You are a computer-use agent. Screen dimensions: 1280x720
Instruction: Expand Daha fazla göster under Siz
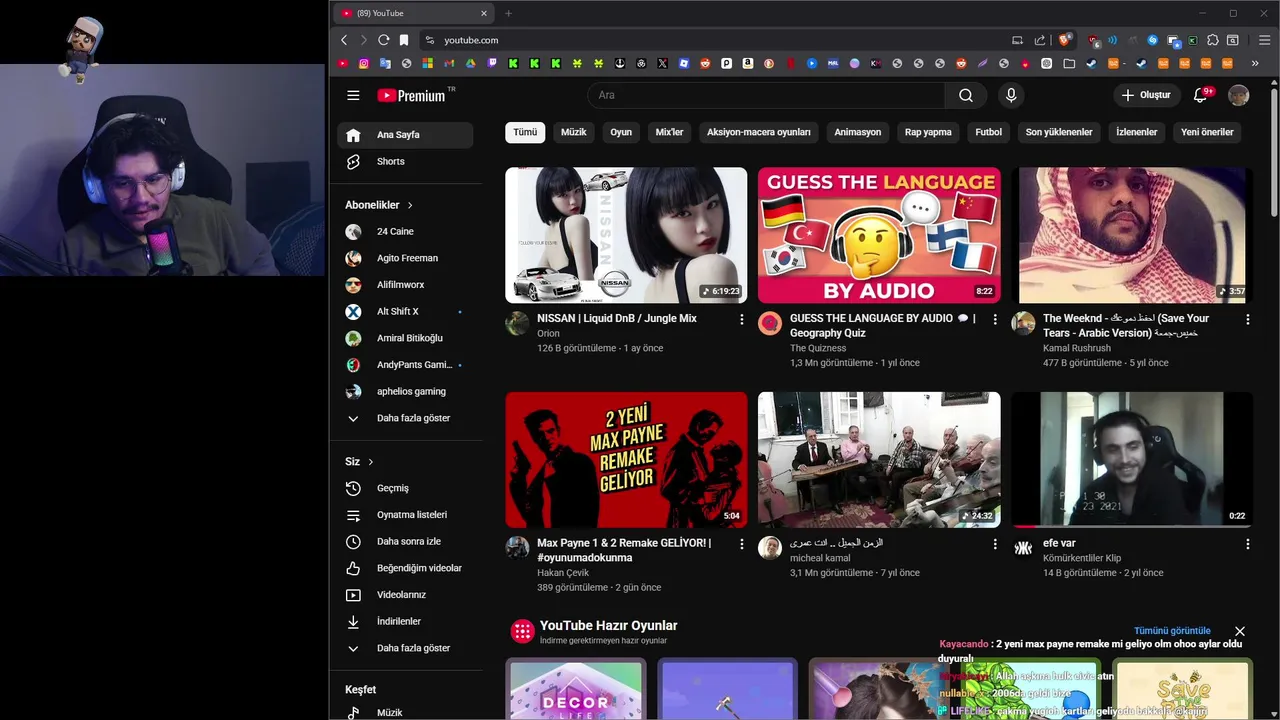tap(405, 648)
